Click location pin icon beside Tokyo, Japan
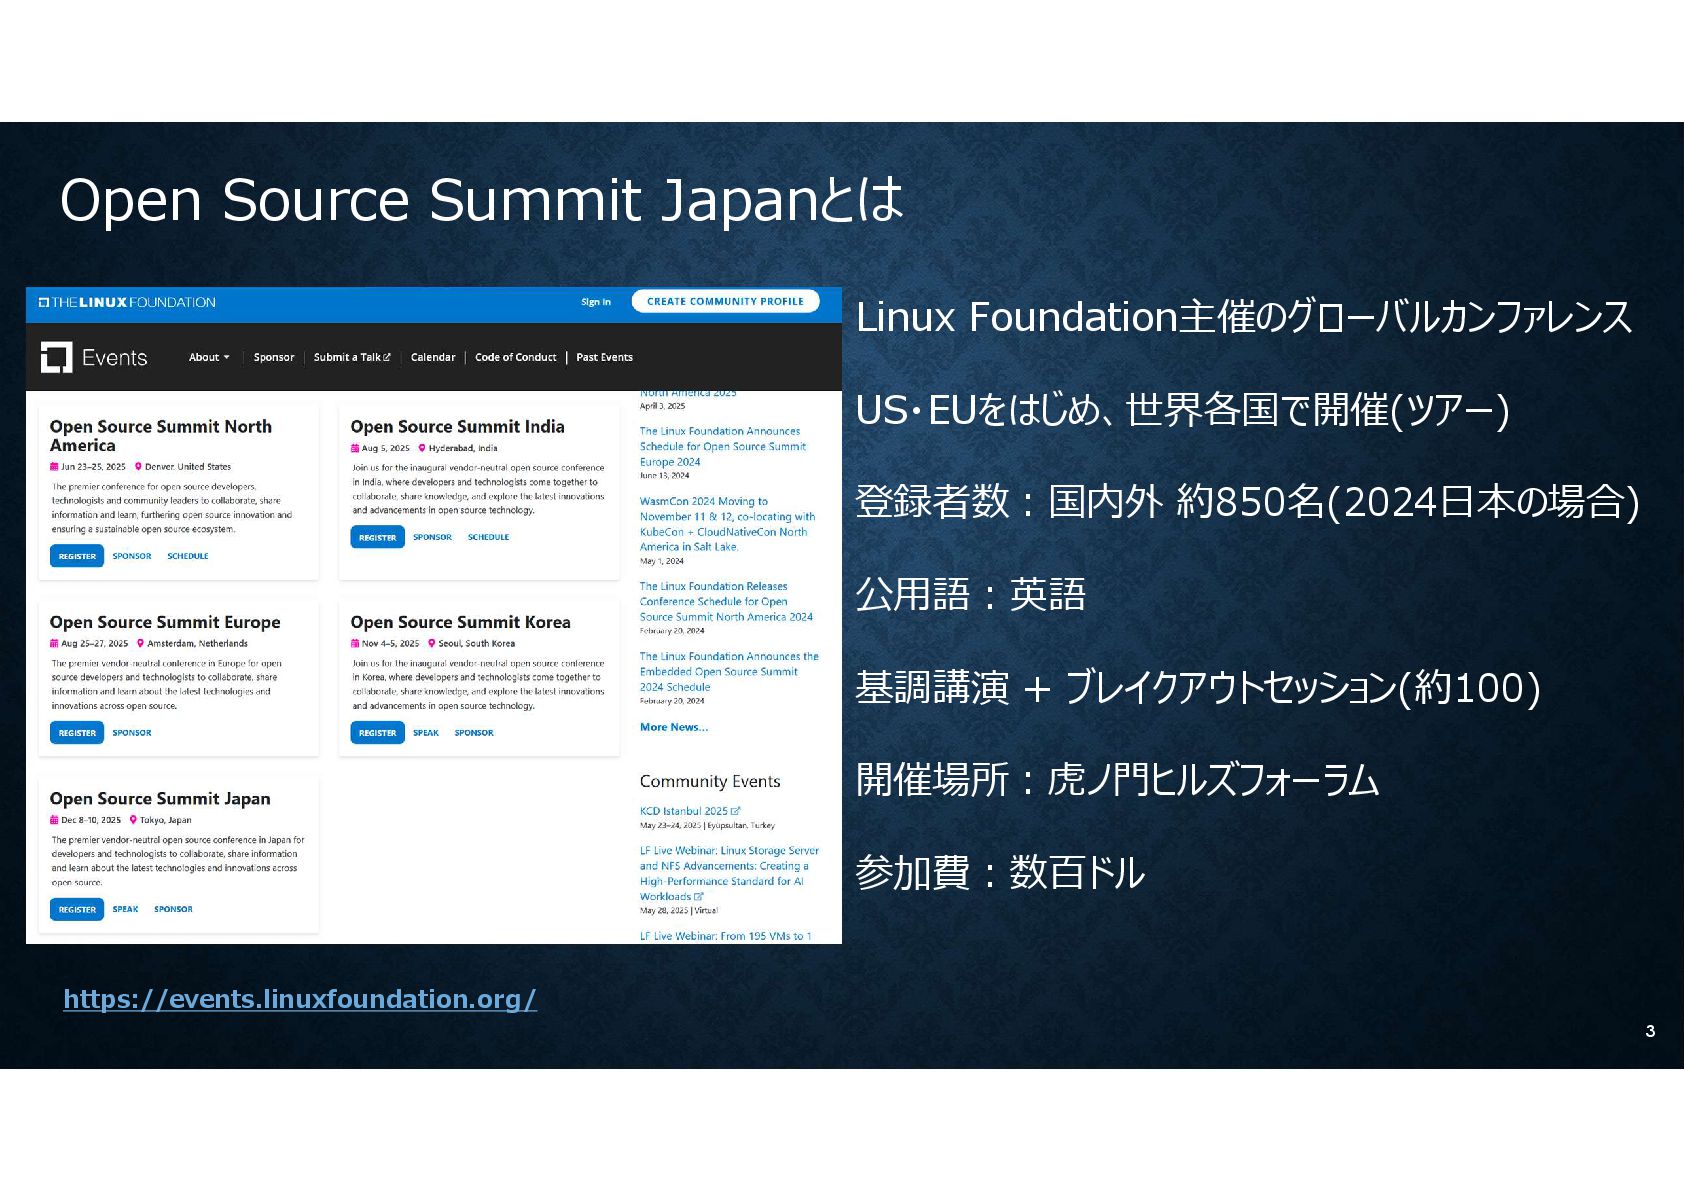Viewport: 1684px width, 1191px height. pos(133,820)
